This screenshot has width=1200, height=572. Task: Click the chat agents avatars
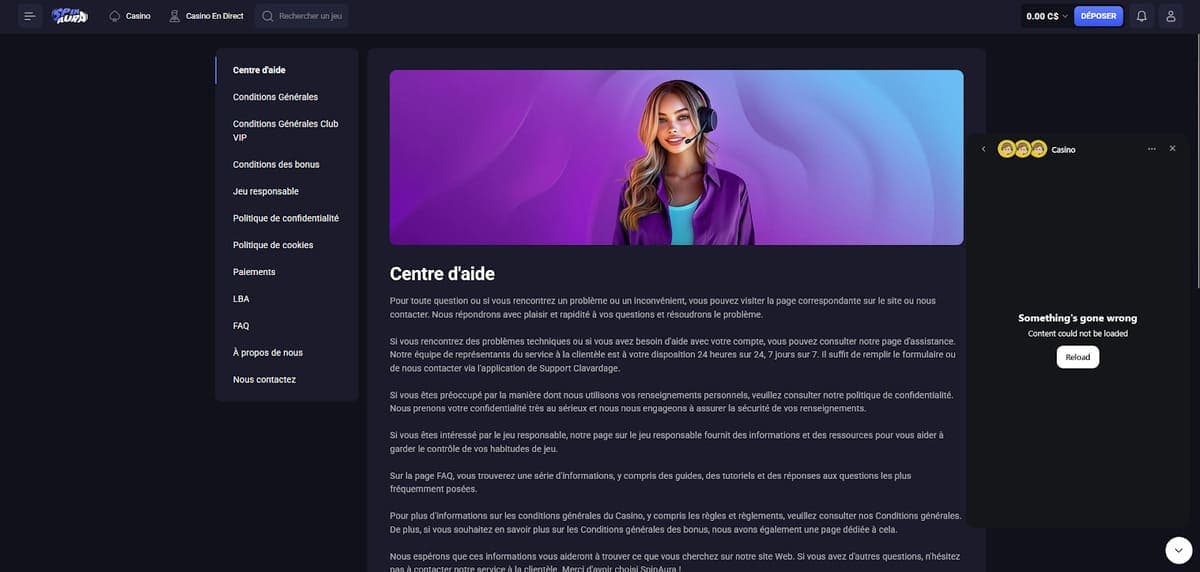[1022, 149]
